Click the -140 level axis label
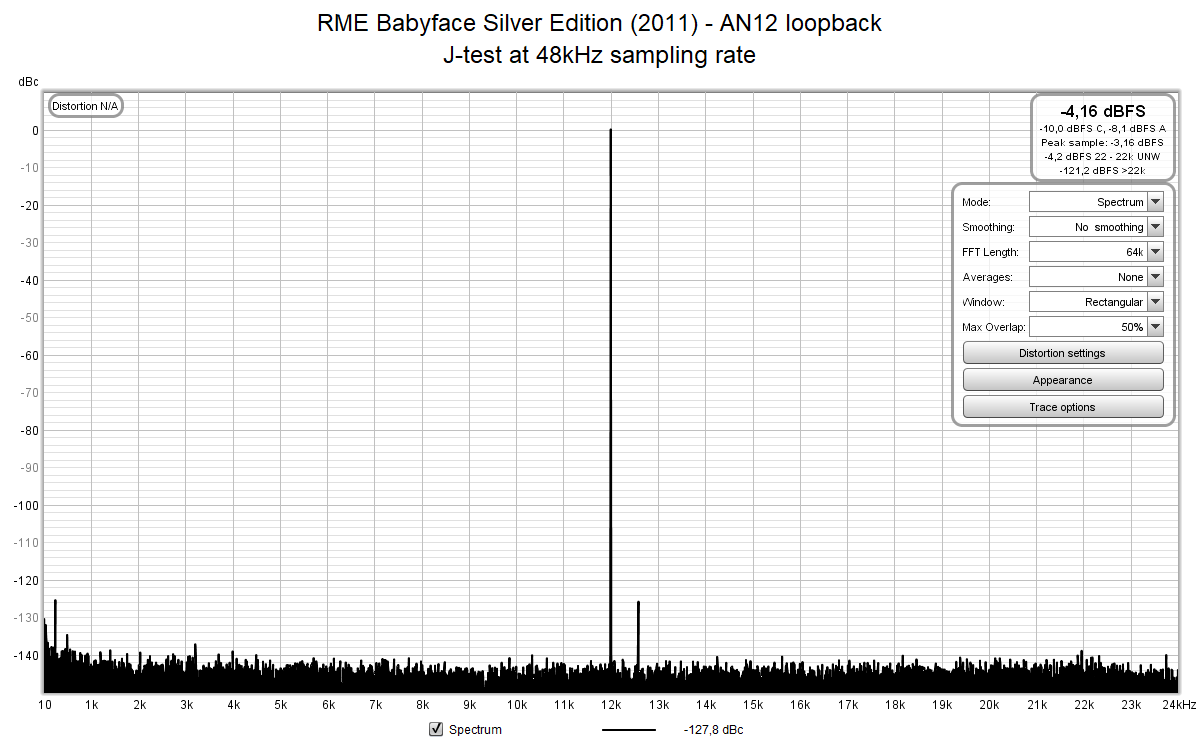Screen dimensions: 1200x744 point(25,655)
